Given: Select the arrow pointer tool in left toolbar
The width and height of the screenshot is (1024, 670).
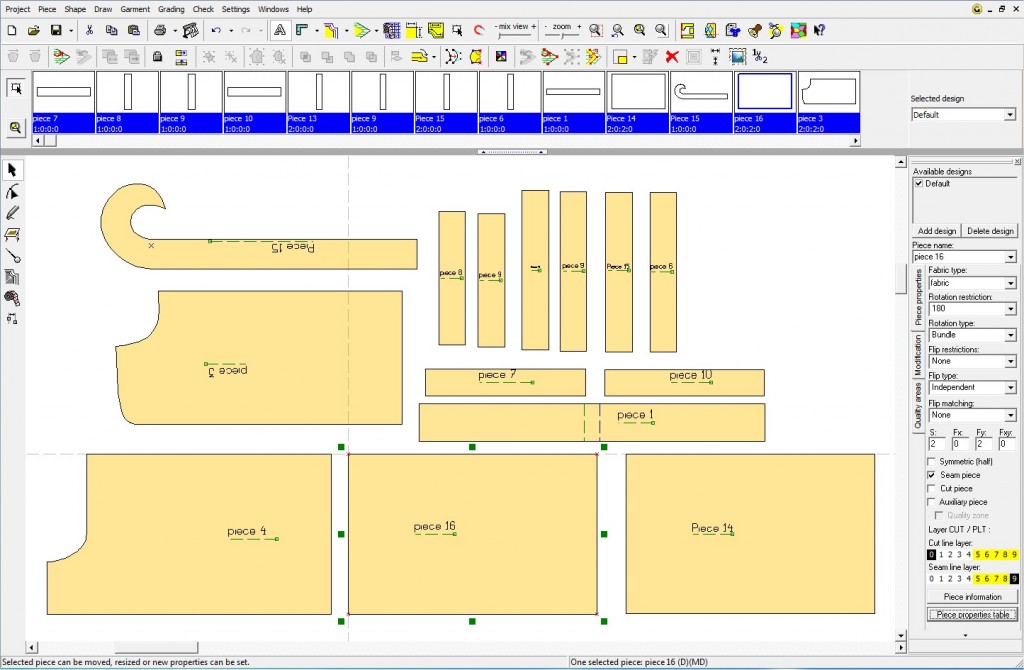Looking at the screenshot, I should click(13, 170).
